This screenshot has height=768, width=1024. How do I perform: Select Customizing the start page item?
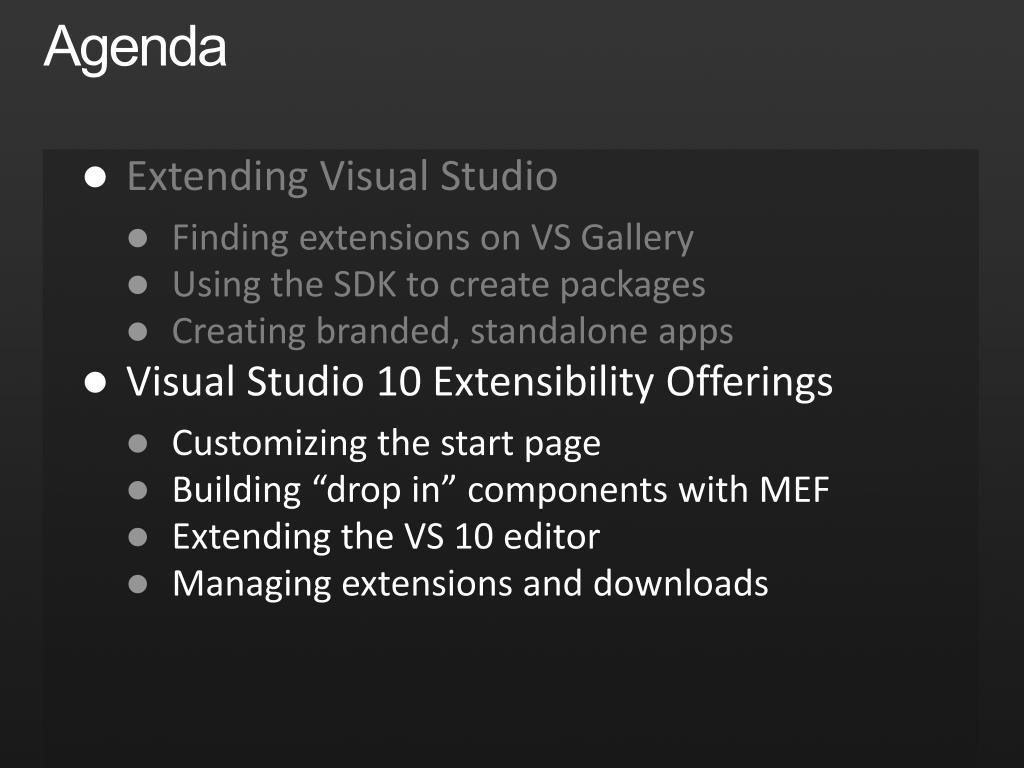click(x=387, y=445)
